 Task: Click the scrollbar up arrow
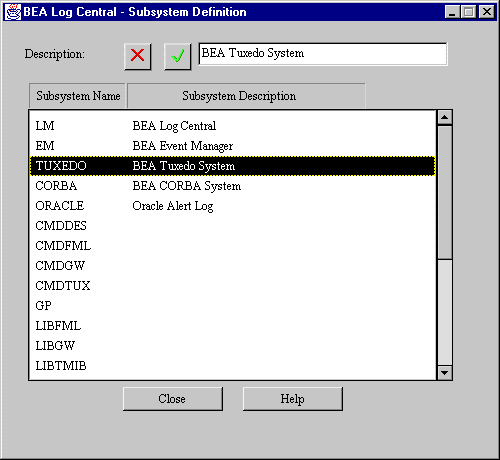click(x=444, y=117)
